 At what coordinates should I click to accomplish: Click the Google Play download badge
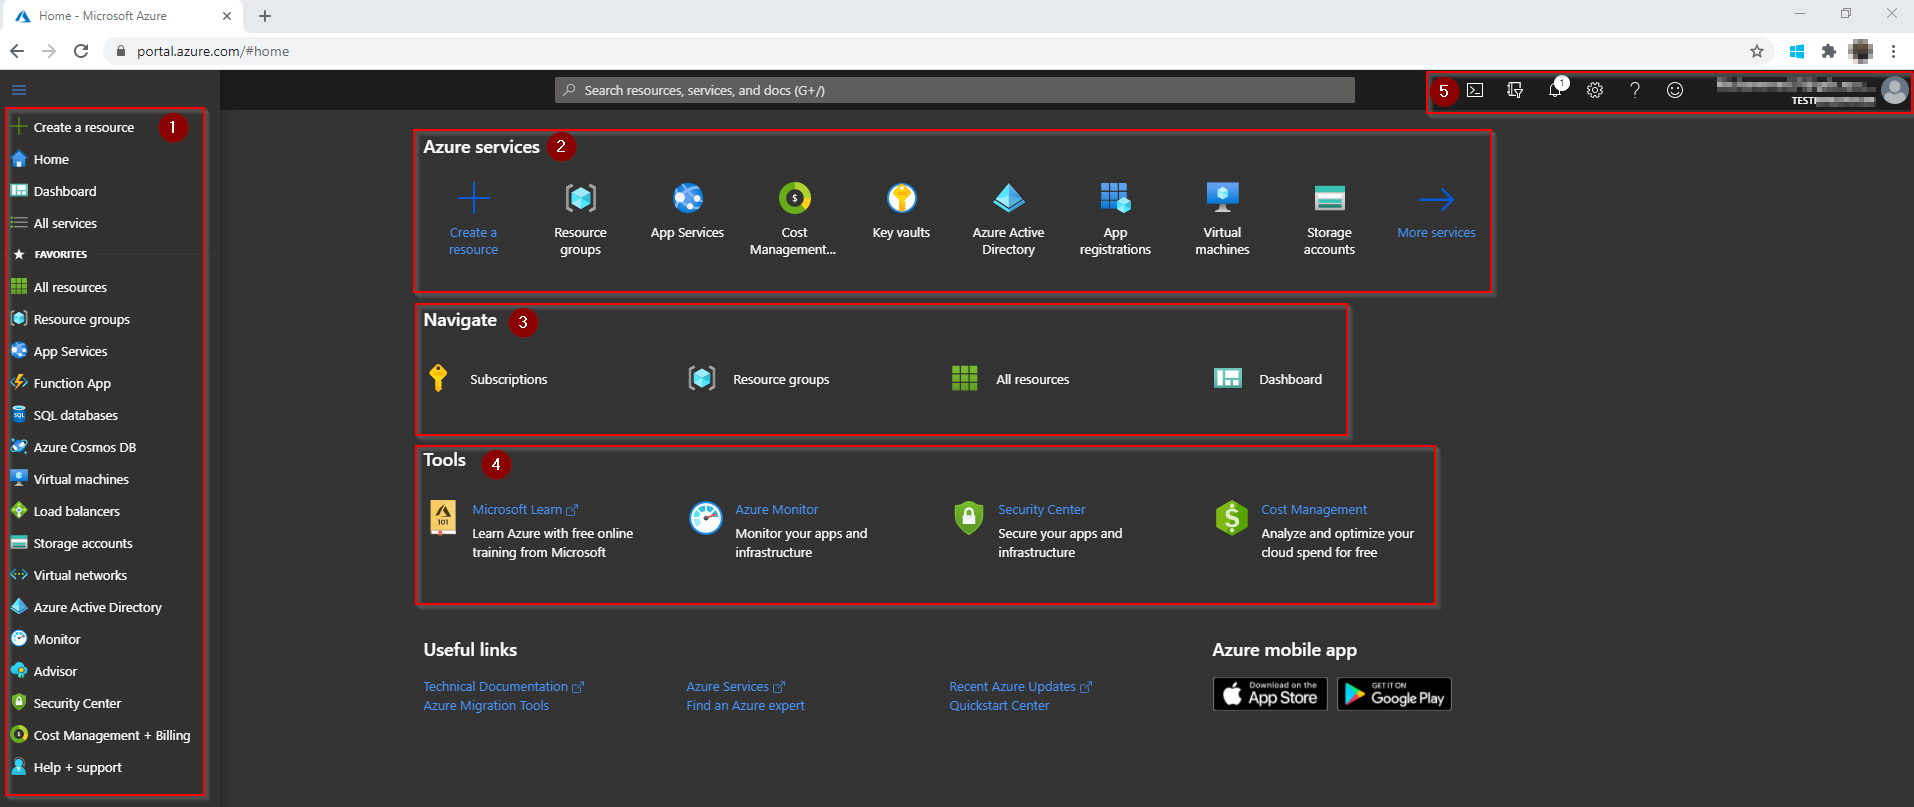tap(1394, 694)
